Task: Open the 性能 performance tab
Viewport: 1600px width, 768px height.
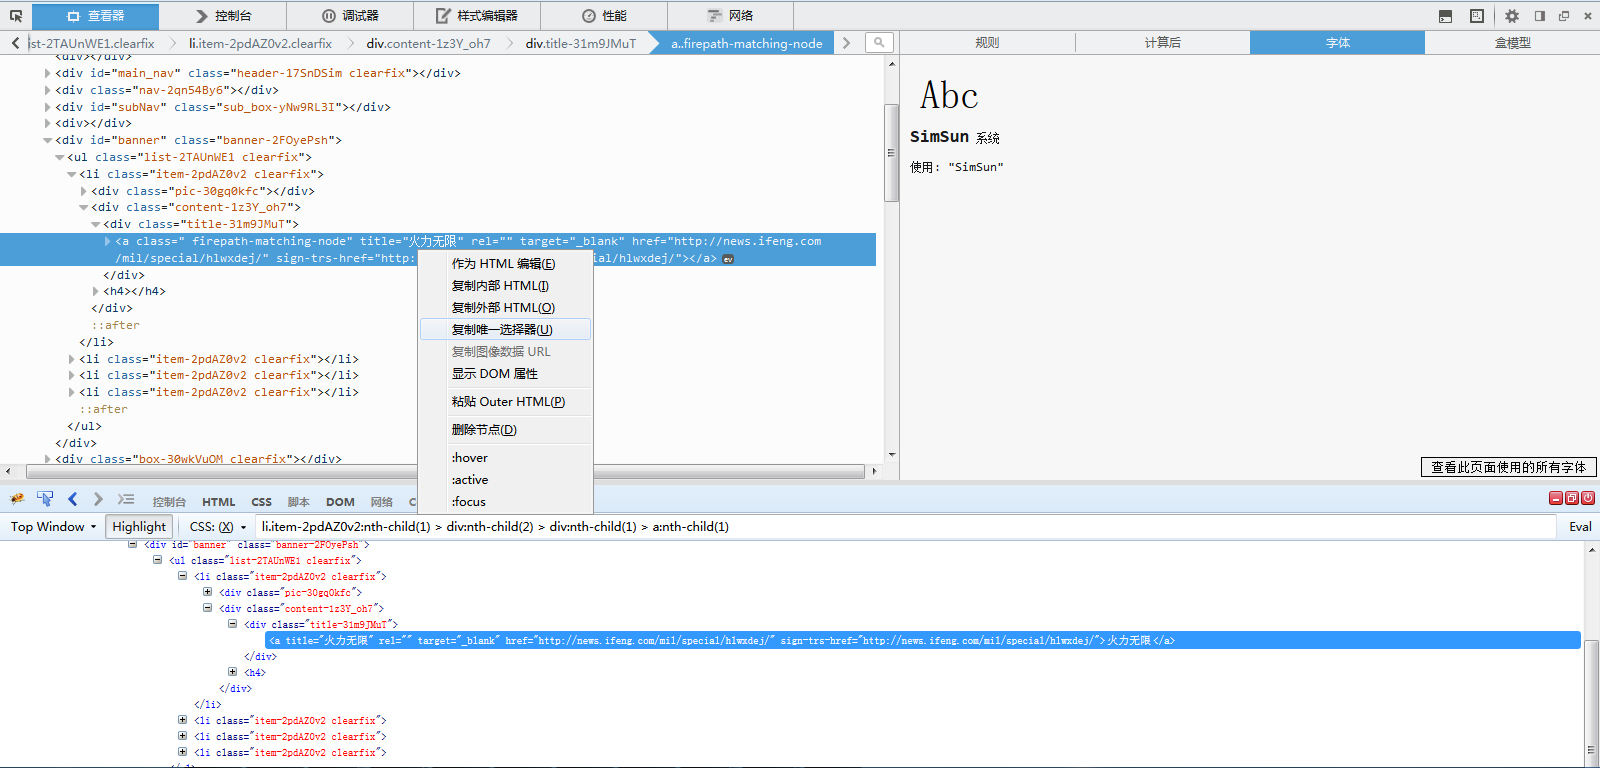Action: [604, 16]
